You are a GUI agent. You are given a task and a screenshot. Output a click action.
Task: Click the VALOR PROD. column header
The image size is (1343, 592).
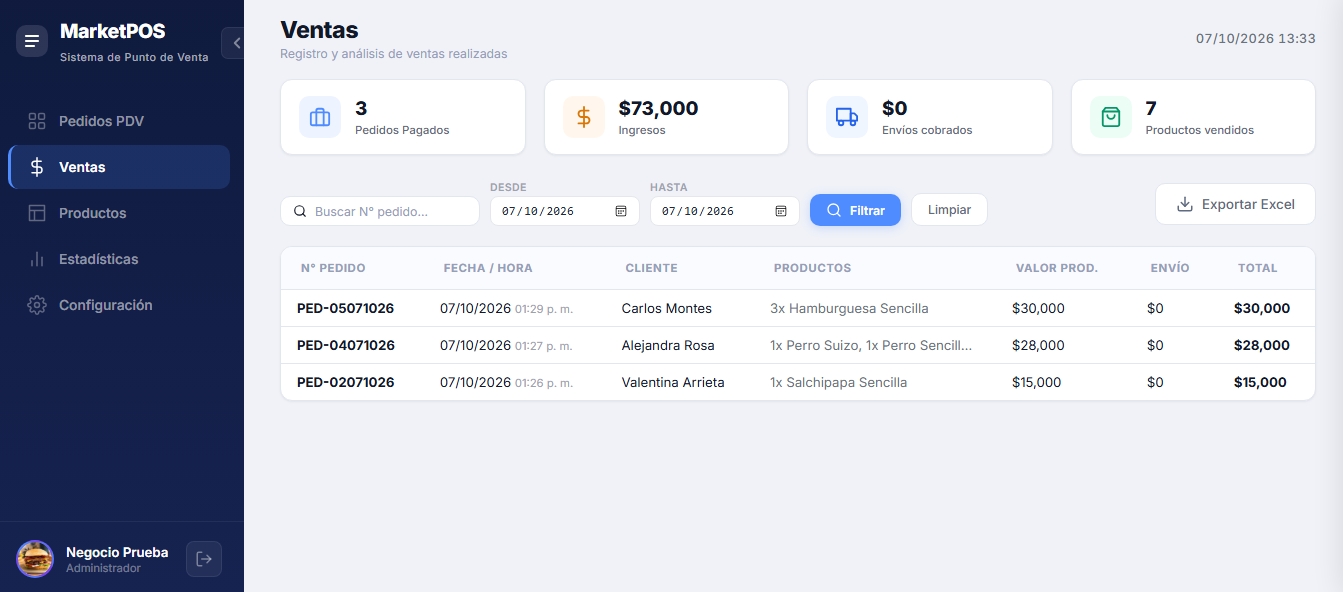point(1057,268)
